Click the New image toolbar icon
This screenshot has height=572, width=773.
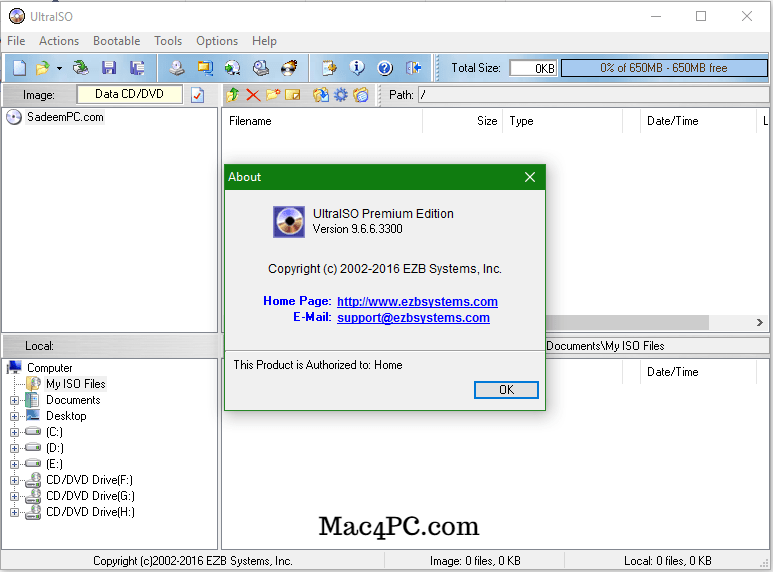click(x=19, y=68)
